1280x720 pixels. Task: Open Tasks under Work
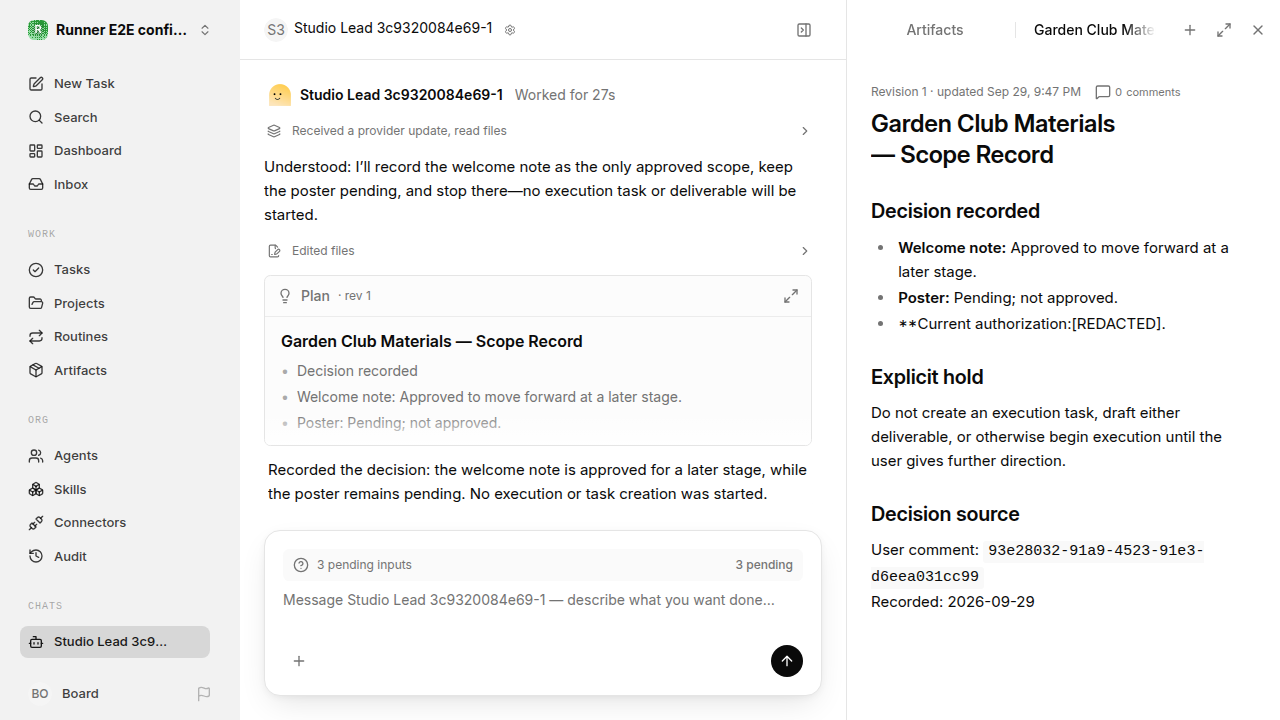(120, 269)
